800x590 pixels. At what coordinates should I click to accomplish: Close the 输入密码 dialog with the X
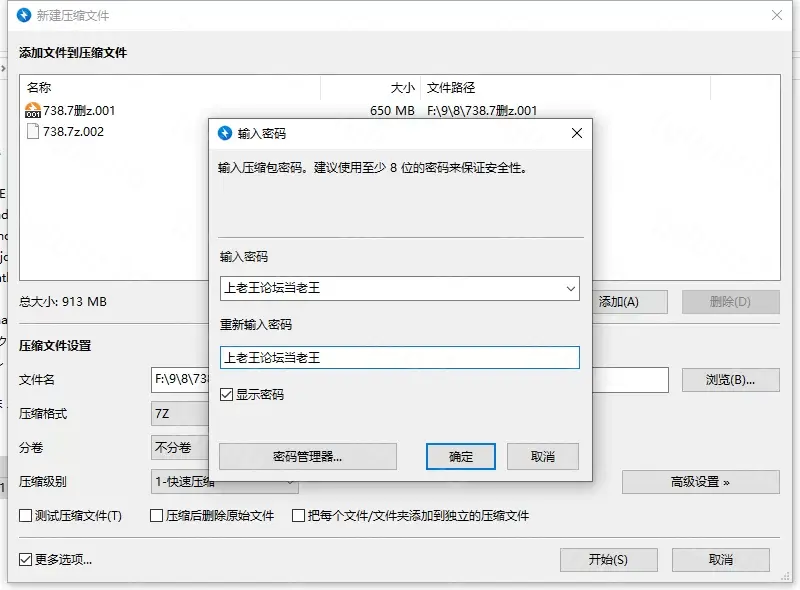[x=576, y=133]
